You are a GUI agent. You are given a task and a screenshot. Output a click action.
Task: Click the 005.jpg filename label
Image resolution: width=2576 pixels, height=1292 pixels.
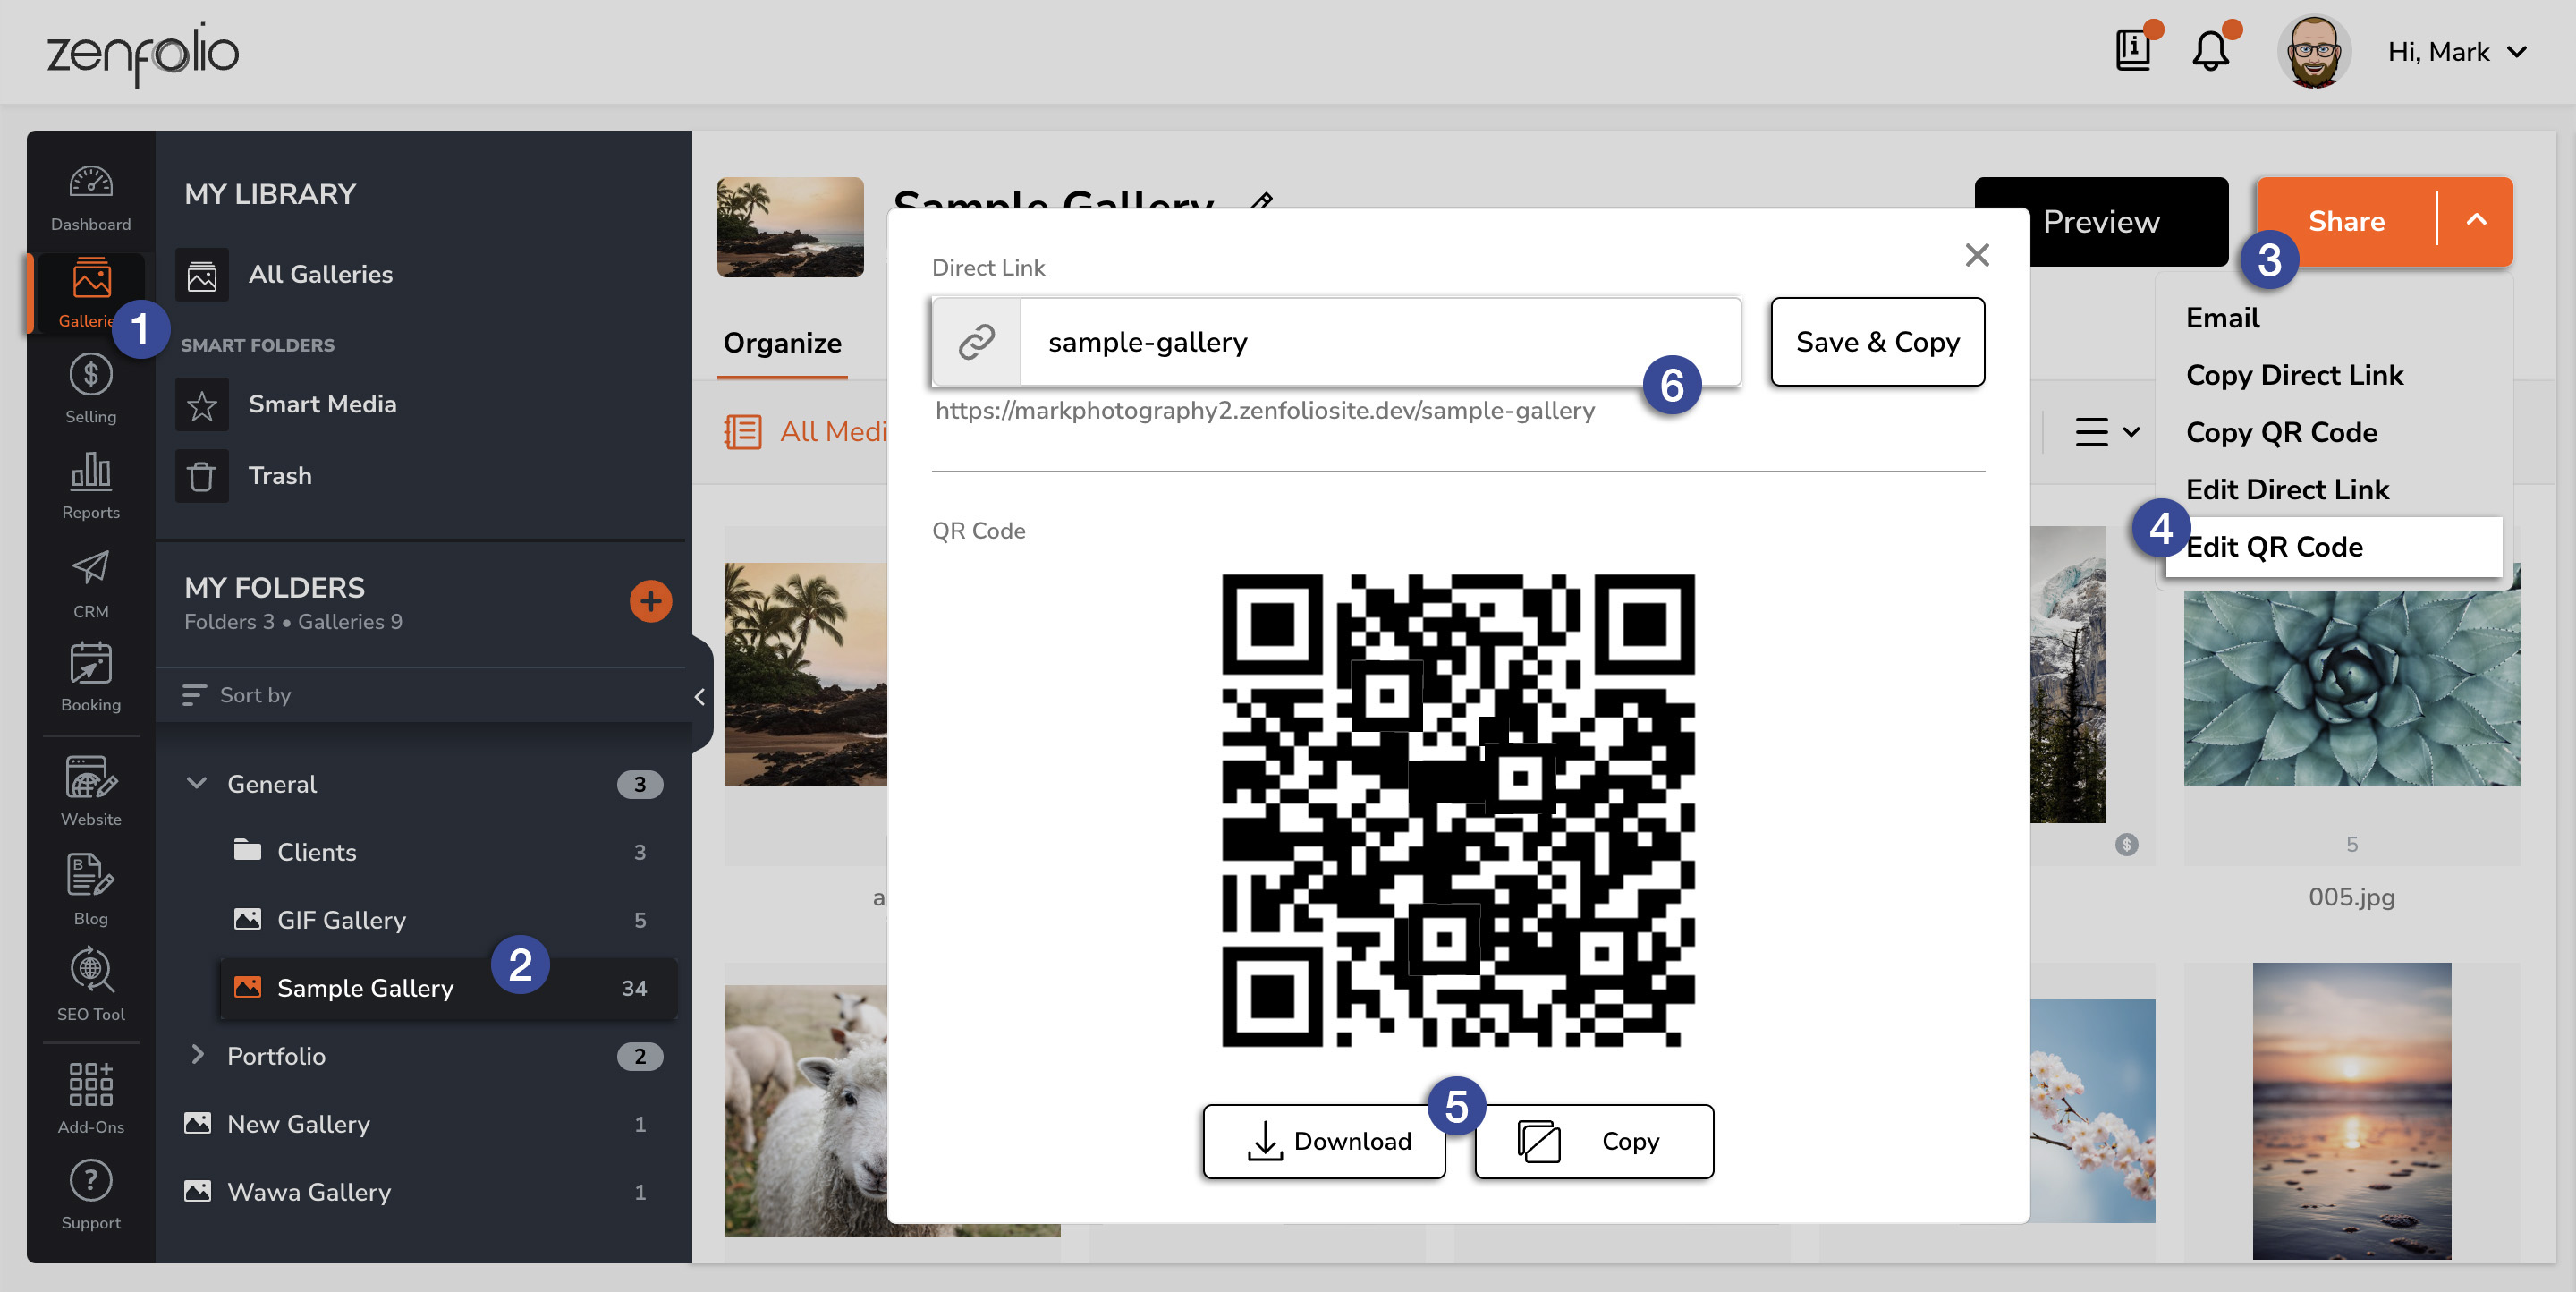(x=2351, y=897)
